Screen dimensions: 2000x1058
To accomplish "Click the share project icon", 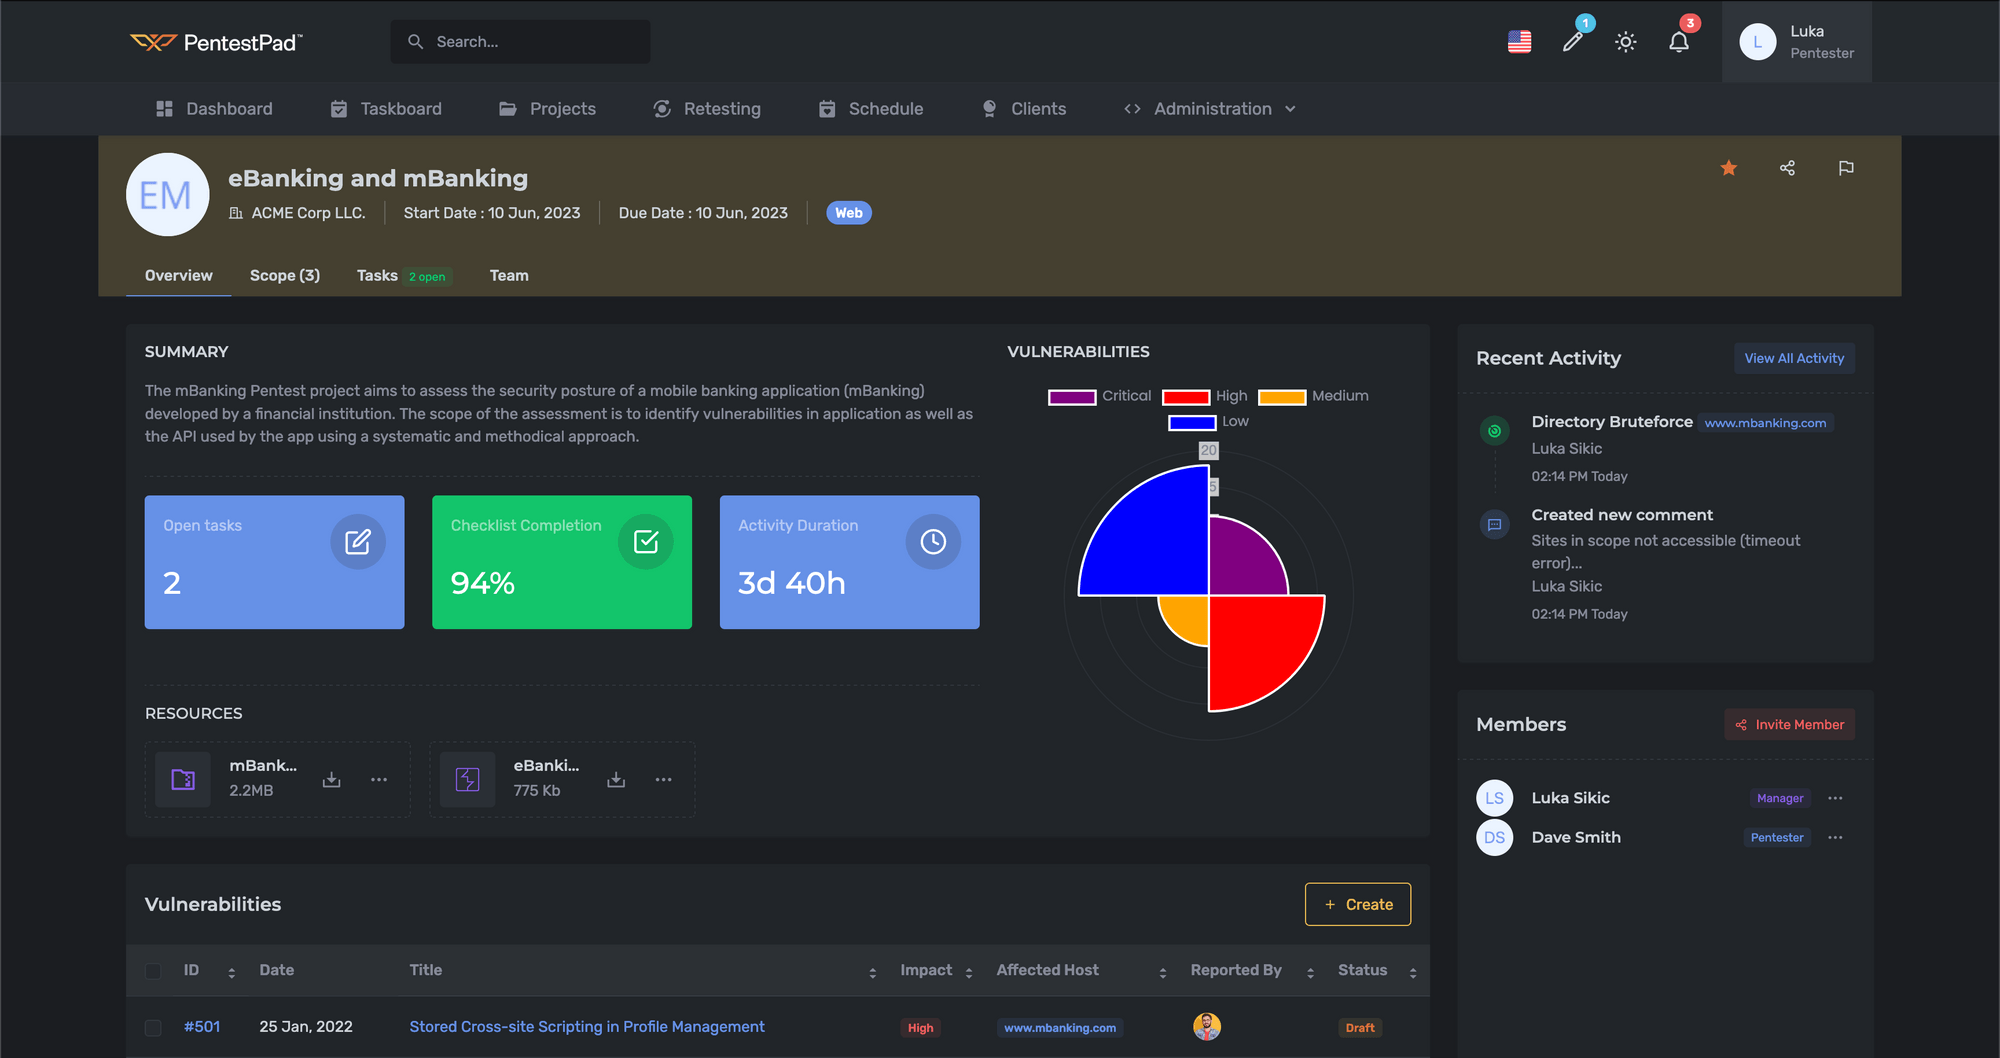I will tap(1787, 168).
